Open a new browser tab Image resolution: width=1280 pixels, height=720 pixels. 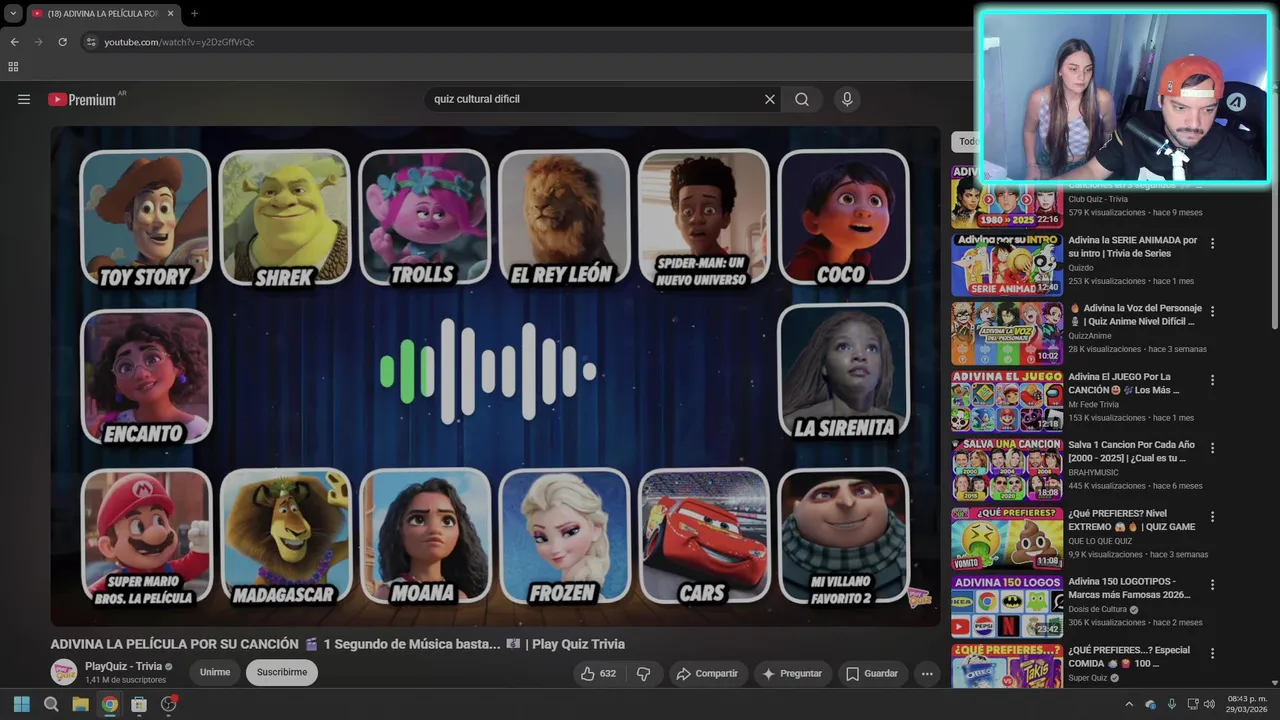click(194, 14)
